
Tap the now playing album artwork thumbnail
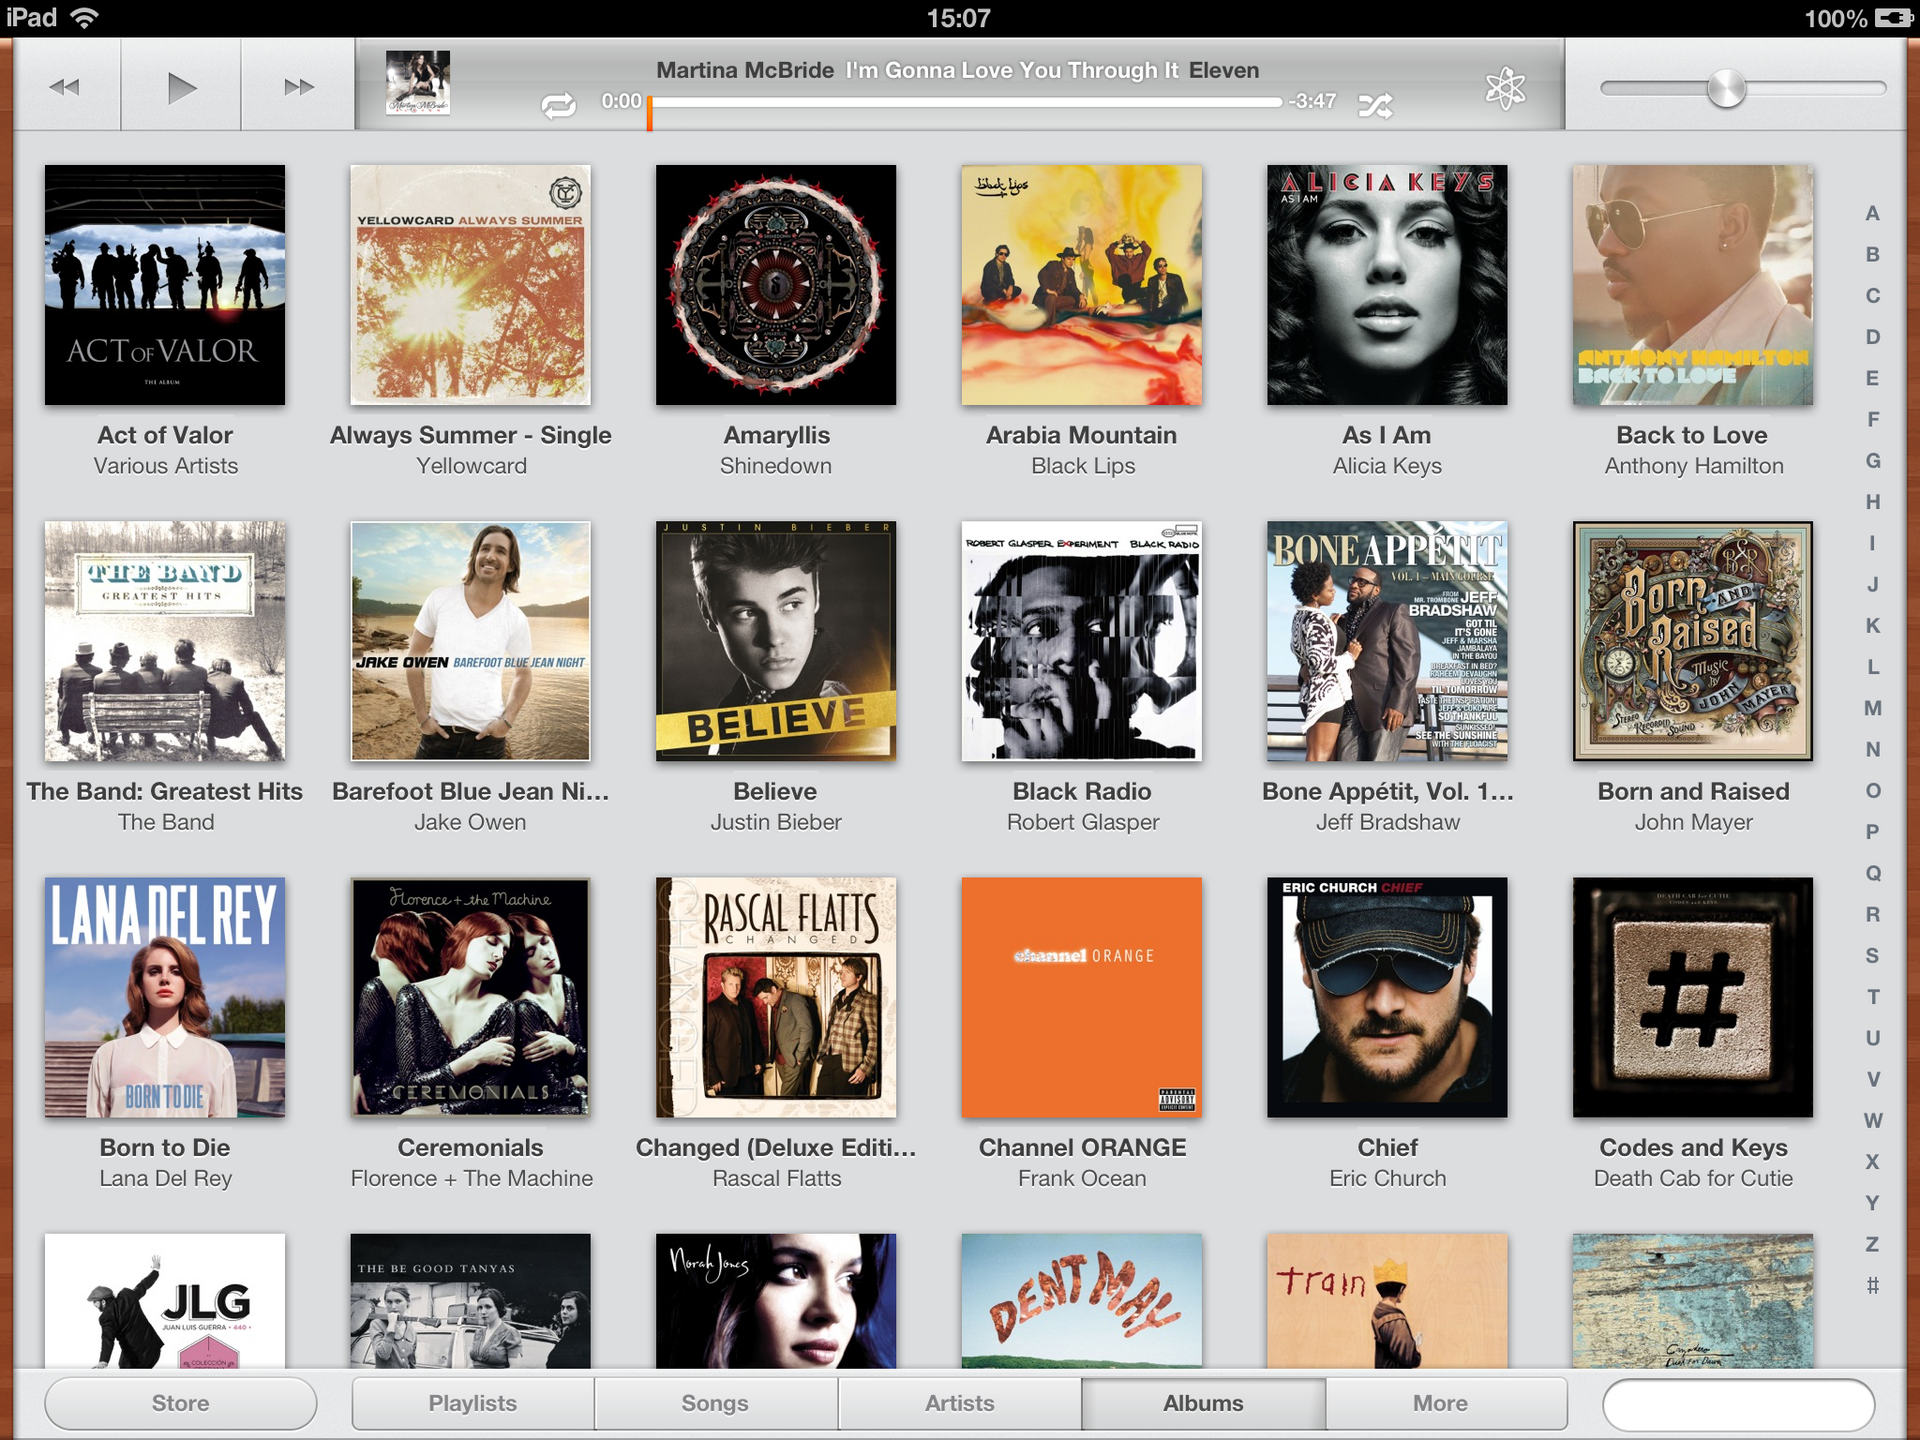[x=416, y=83]
